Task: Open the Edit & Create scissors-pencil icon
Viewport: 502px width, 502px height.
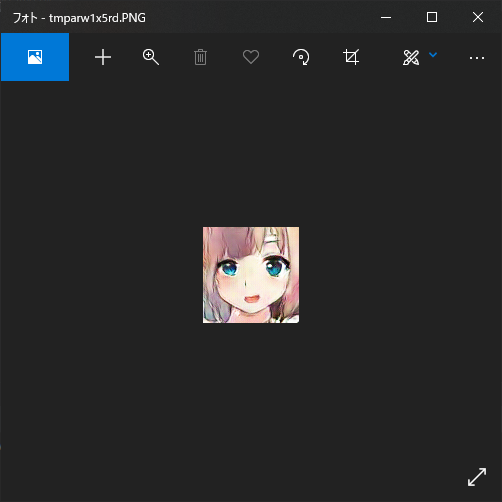Action: coord(411,57)
